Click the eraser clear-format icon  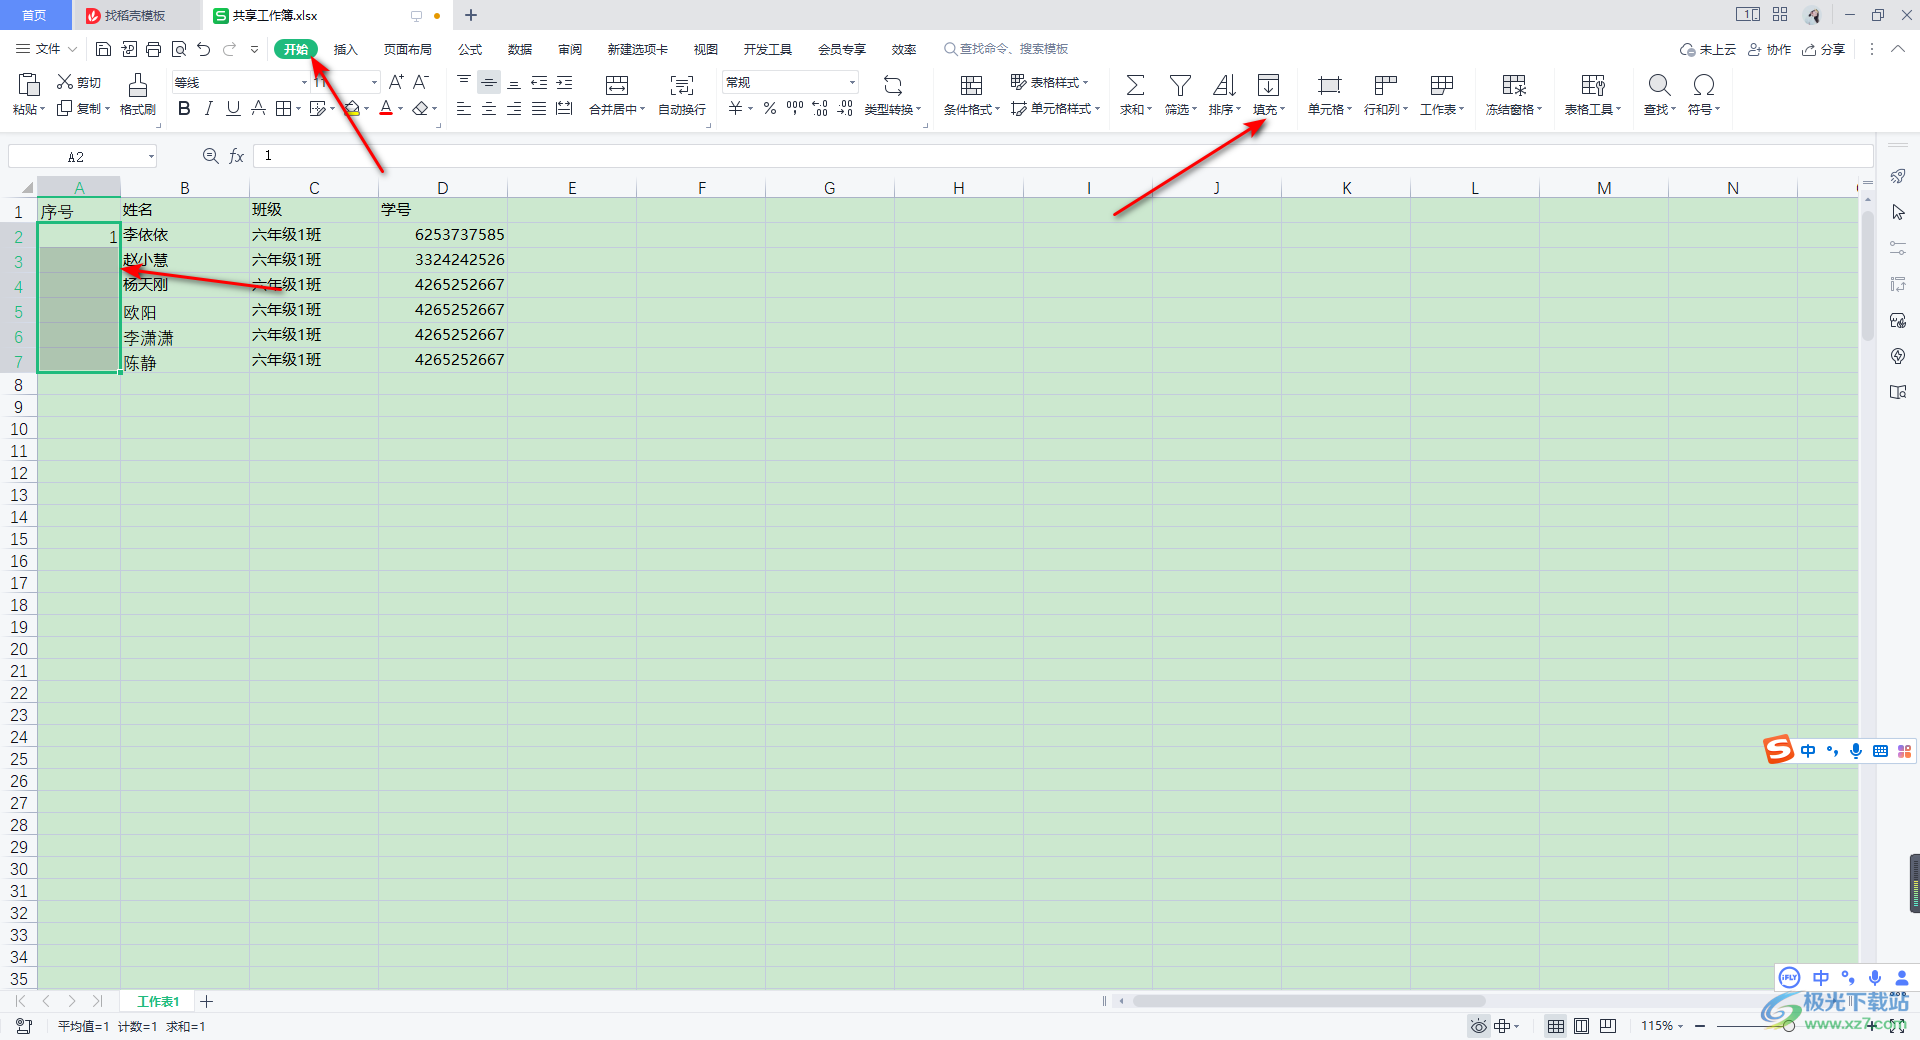coord(421,108)
